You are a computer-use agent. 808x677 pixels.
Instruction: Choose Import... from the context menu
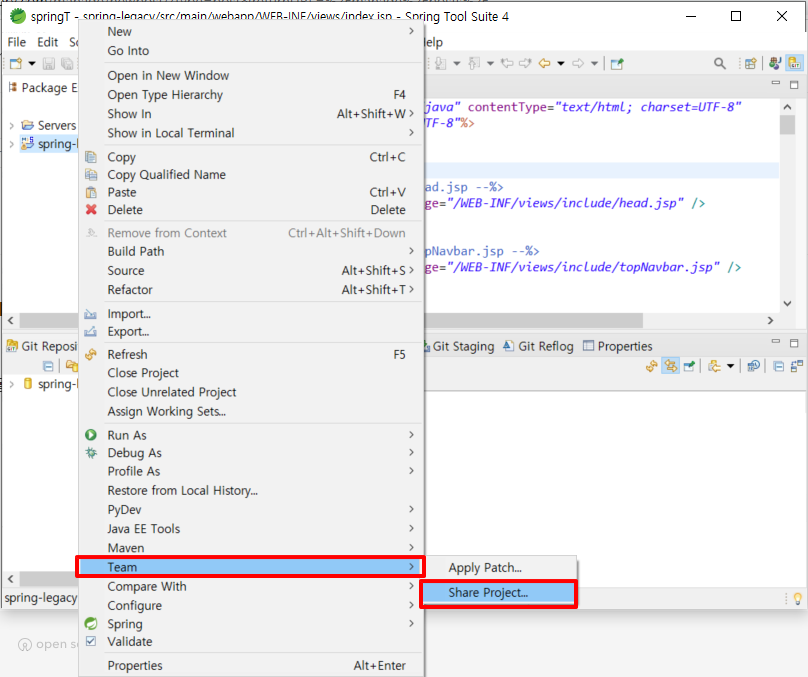pyautogui.click(x=251, y=314)
